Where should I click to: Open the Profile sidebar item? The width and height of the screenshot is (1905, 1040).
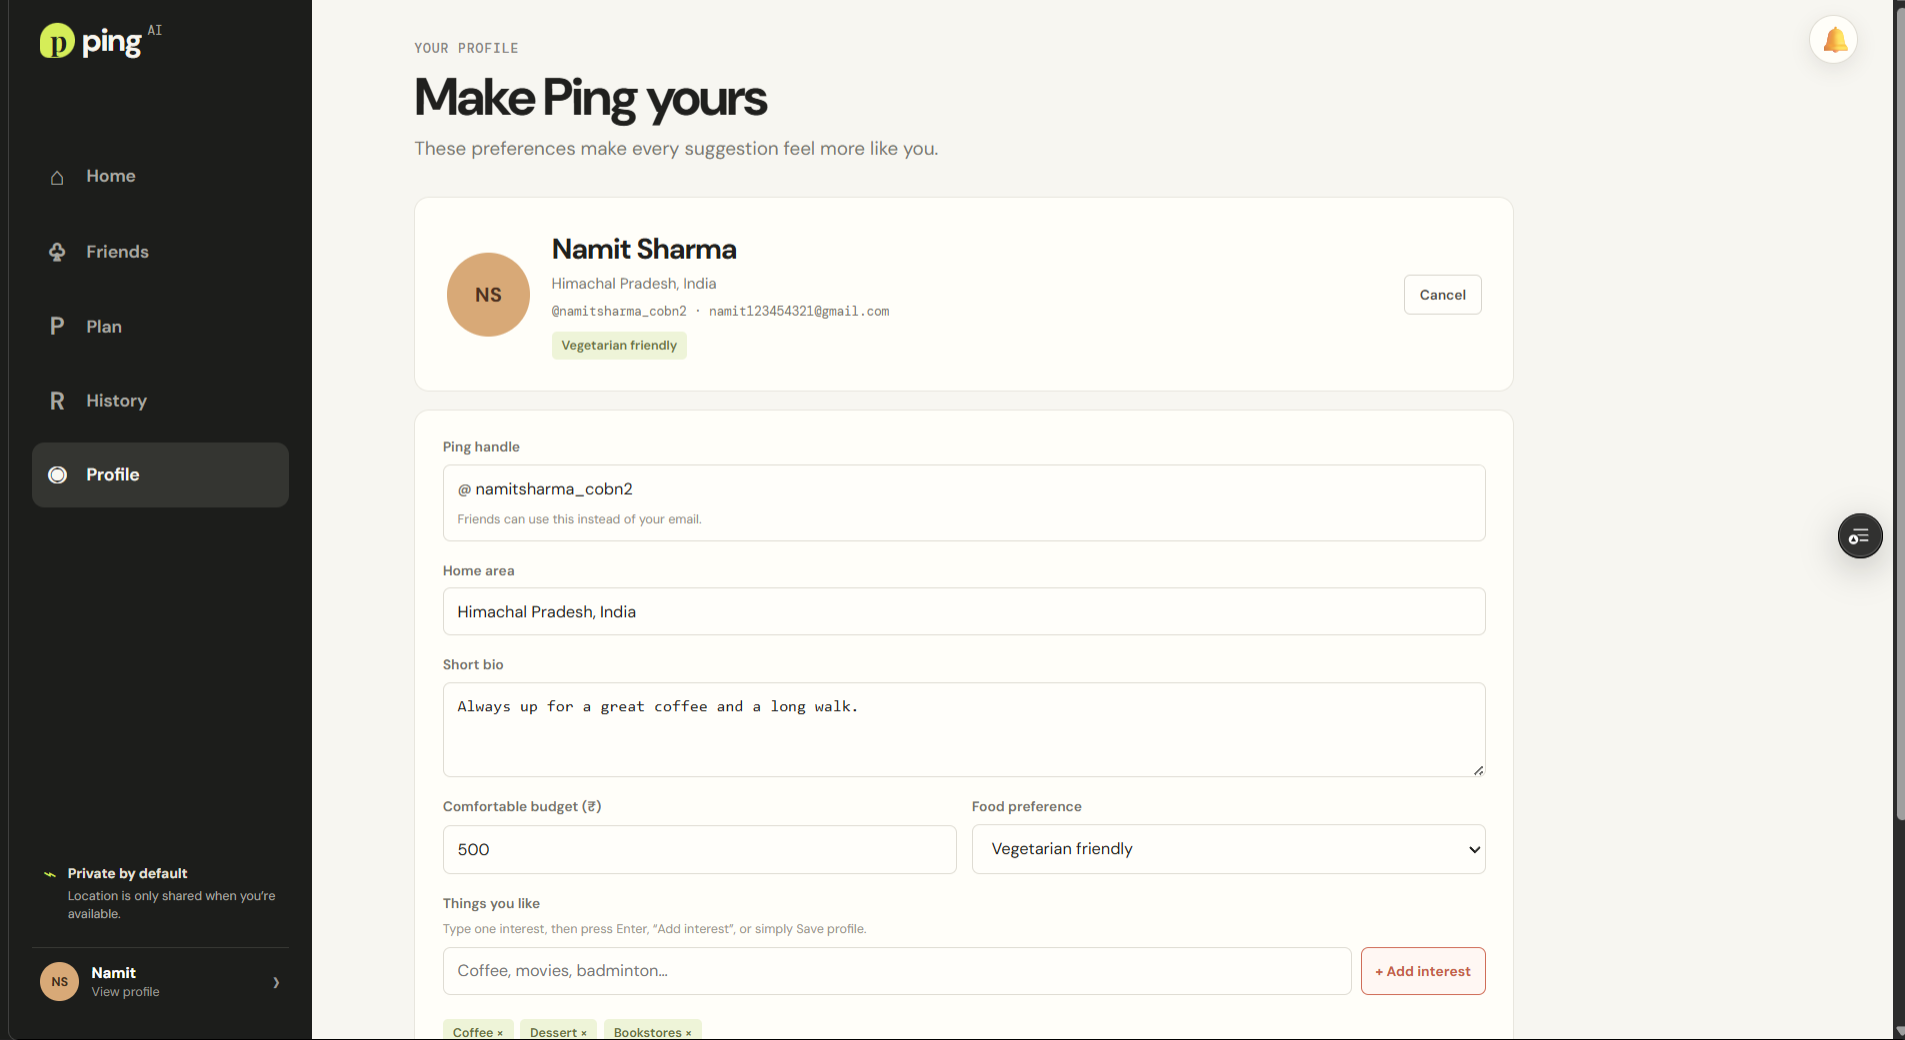160,475
